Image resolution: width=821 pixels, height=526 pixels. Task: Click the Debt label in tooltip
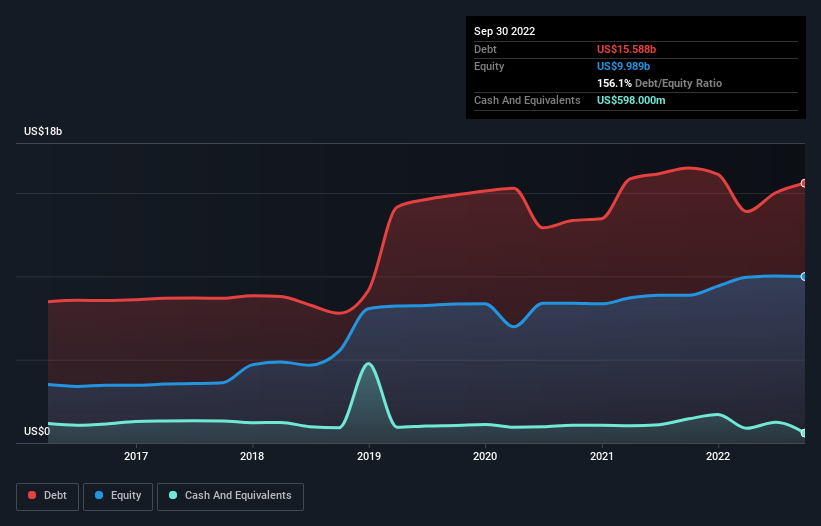click(x=485, y=49)
